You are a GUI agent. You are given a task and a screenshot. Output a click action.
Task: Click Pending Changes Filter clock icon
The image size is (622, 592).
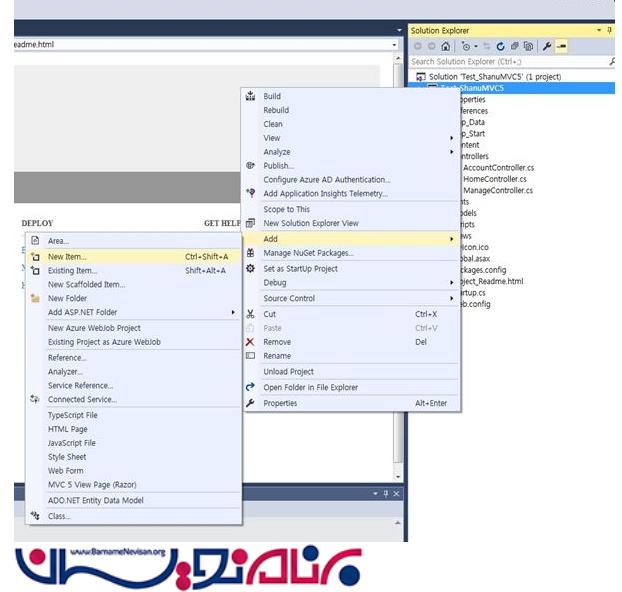point(466,47)
